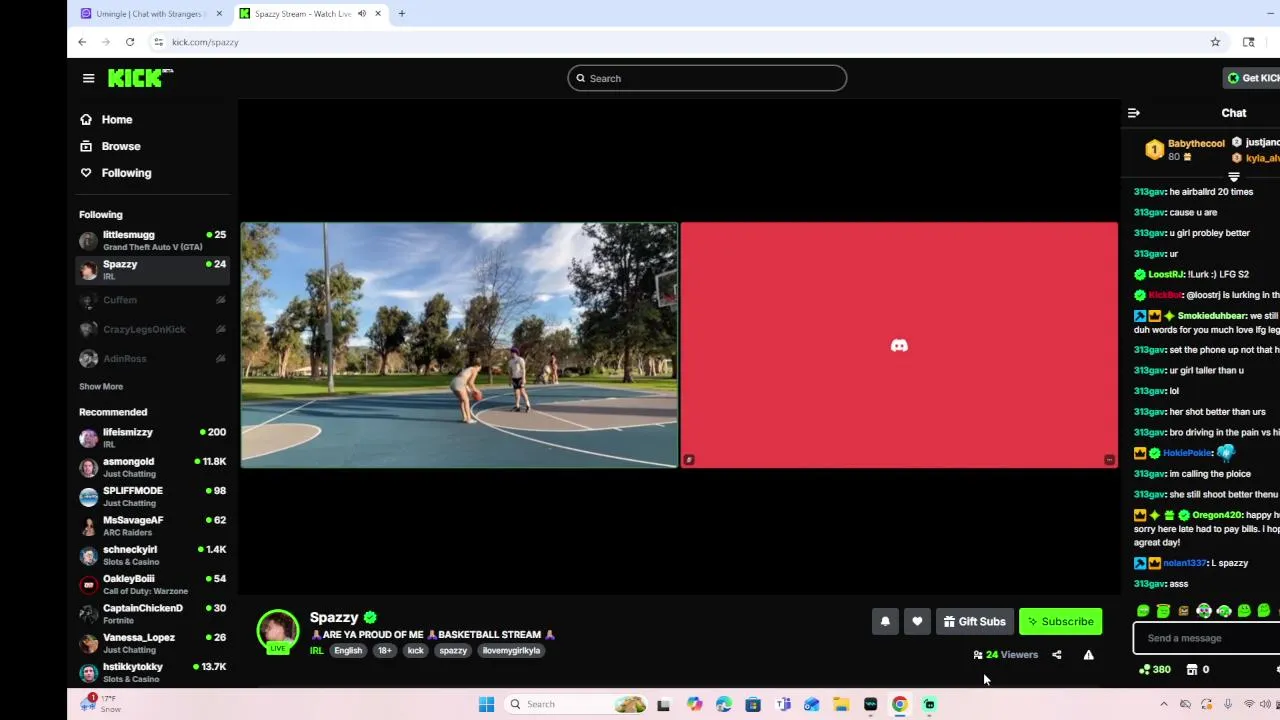1280x720 pixels.
Task: Share the stream via share icon
Action: pos(1056,655)
